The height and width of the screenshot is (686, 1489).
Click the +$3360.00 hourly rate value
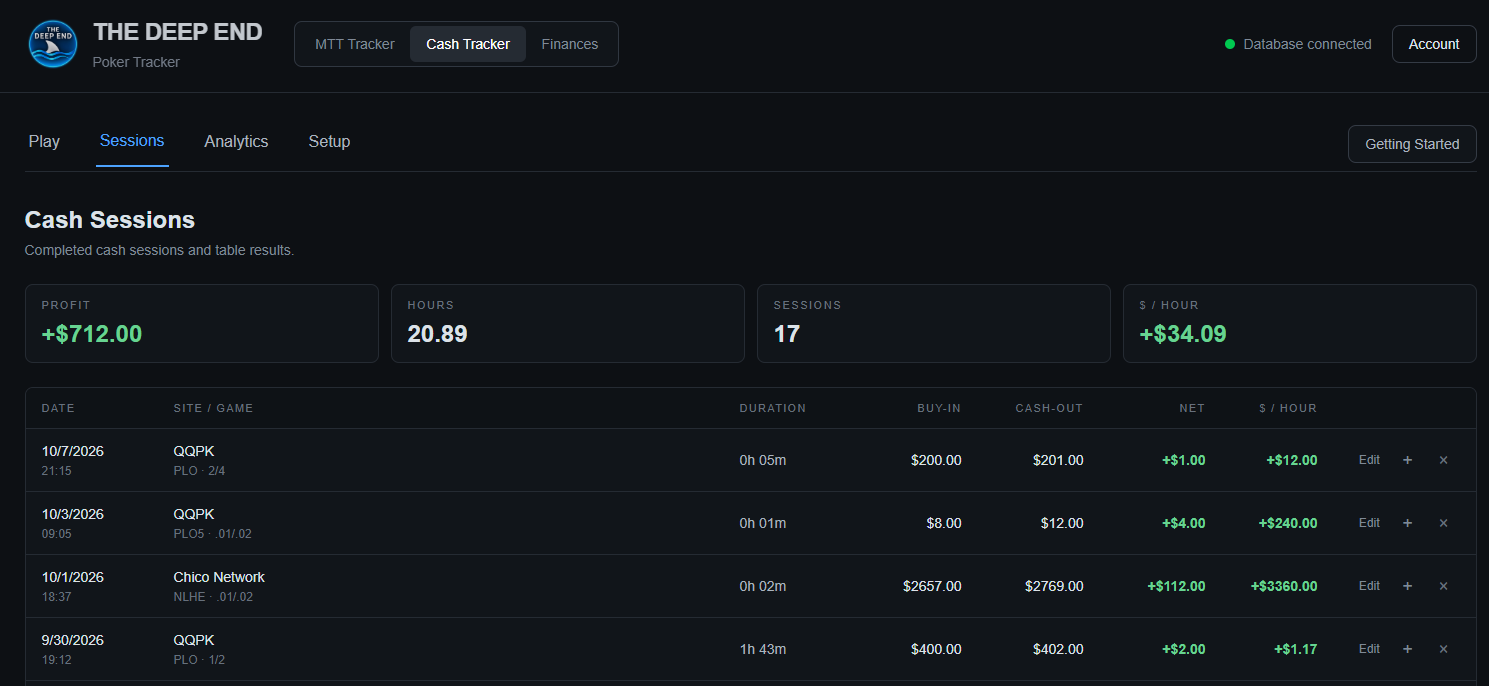click(x=1284, y=586)
